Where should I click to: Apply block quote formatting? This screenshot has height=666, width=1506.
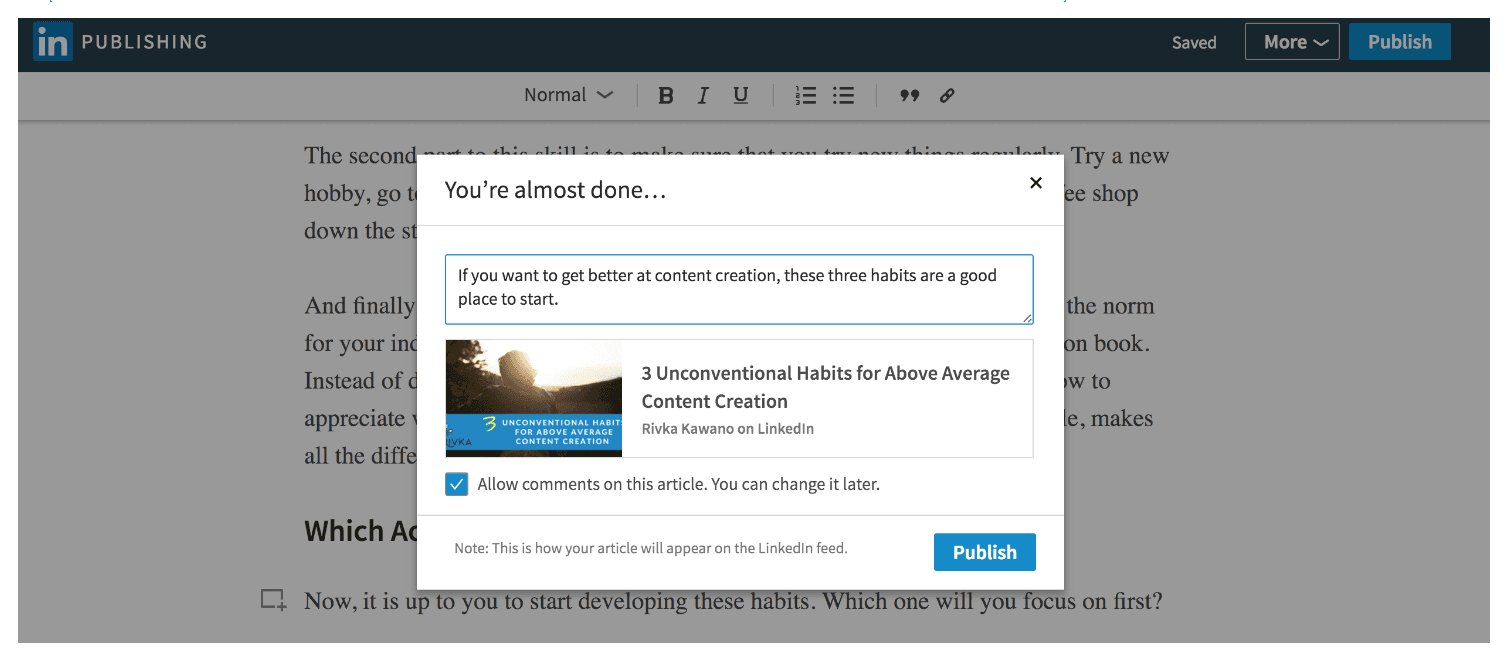click(909, 96)
